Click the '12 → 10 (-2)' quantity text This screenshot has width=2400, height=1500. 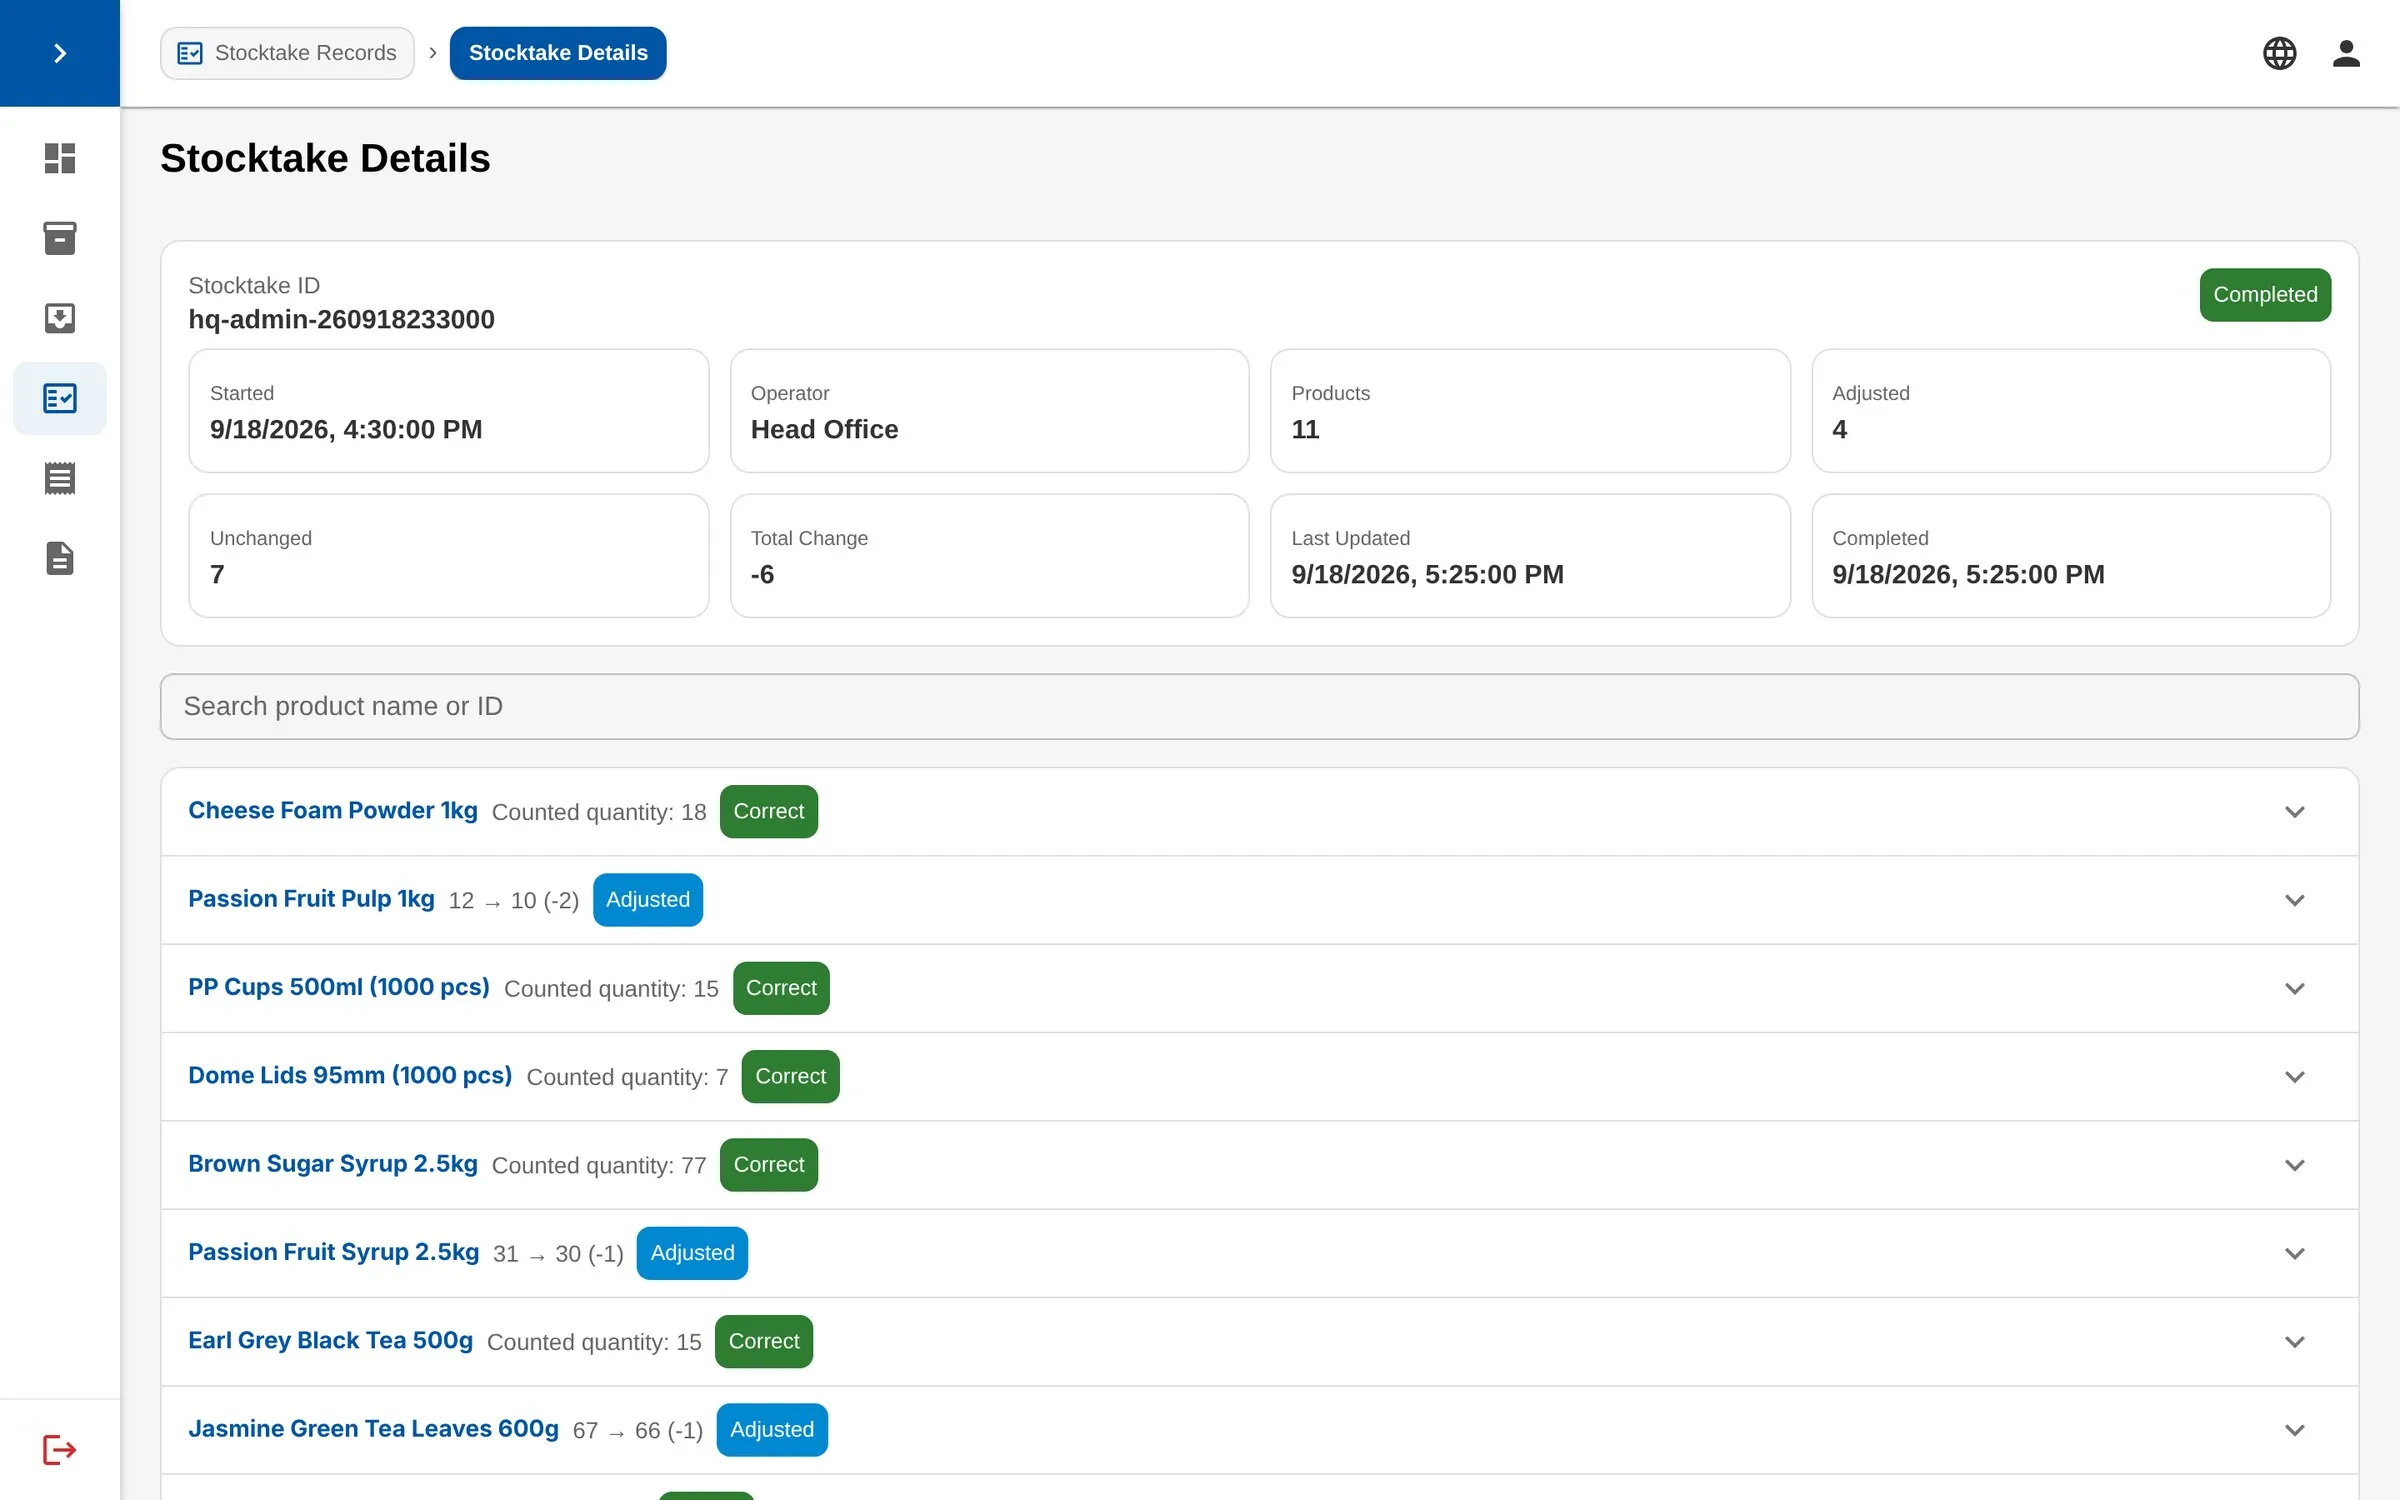point(514,901)
